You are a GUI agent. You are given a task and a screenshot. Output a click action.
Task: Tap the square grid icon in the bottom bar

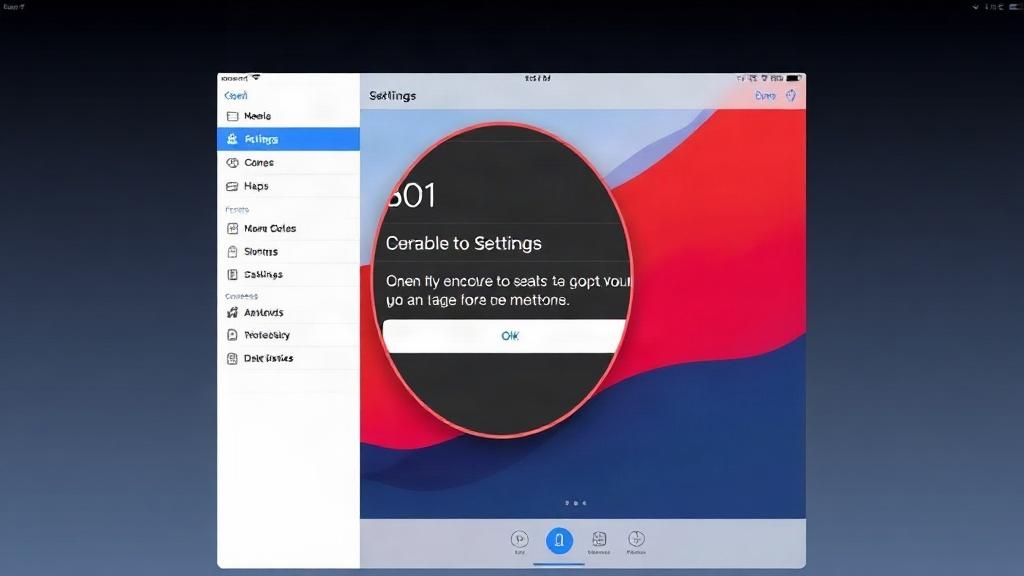(599, 539)
